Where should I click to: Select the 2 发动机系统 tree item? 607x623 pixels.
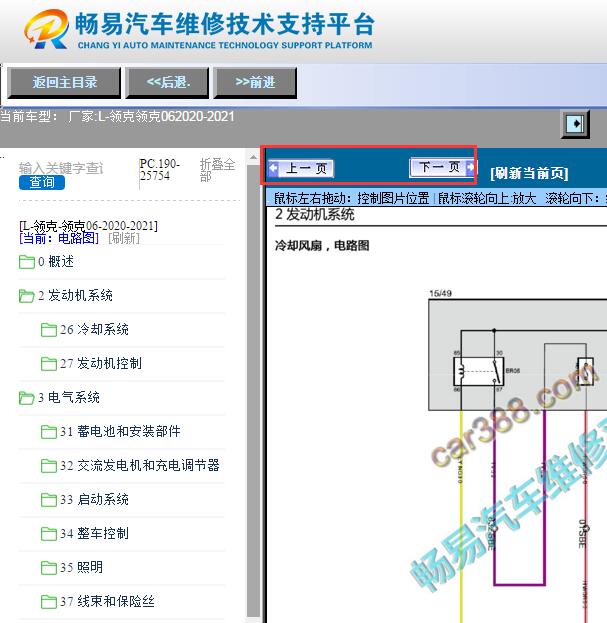[75, 296]
